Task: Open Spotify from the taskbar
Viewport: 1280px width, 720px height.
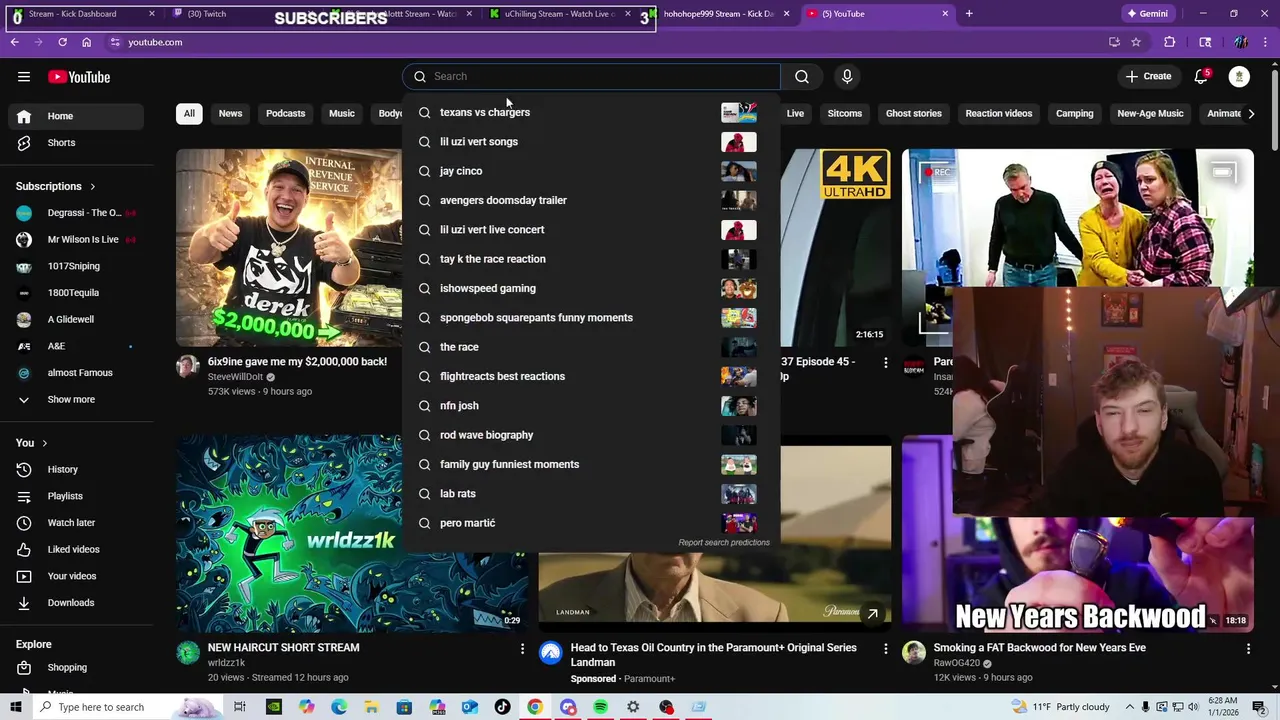Action: click(x=600, y=707)
